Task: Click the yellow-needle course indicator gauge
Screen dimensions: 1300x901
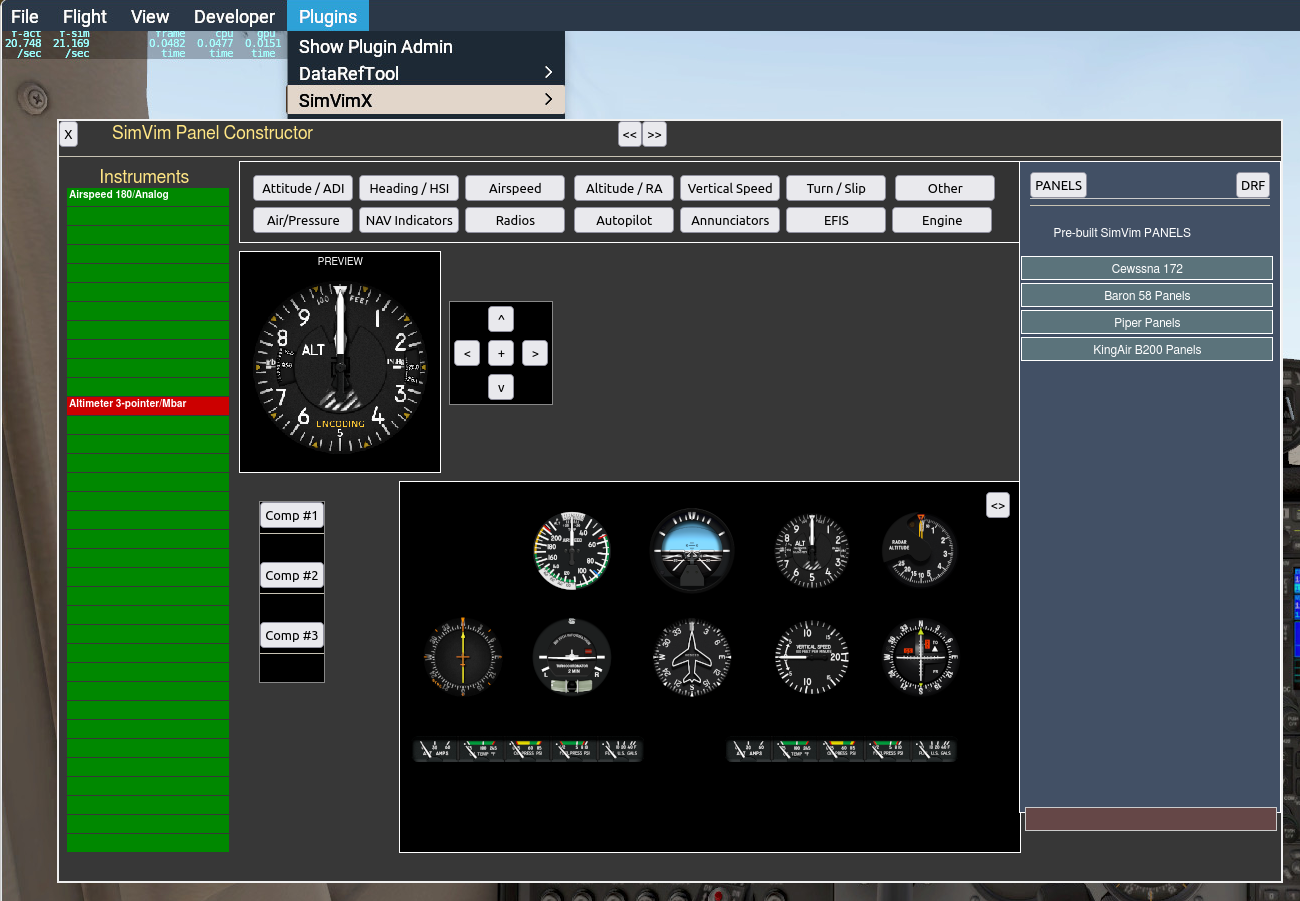Action: tap(463, 656)
